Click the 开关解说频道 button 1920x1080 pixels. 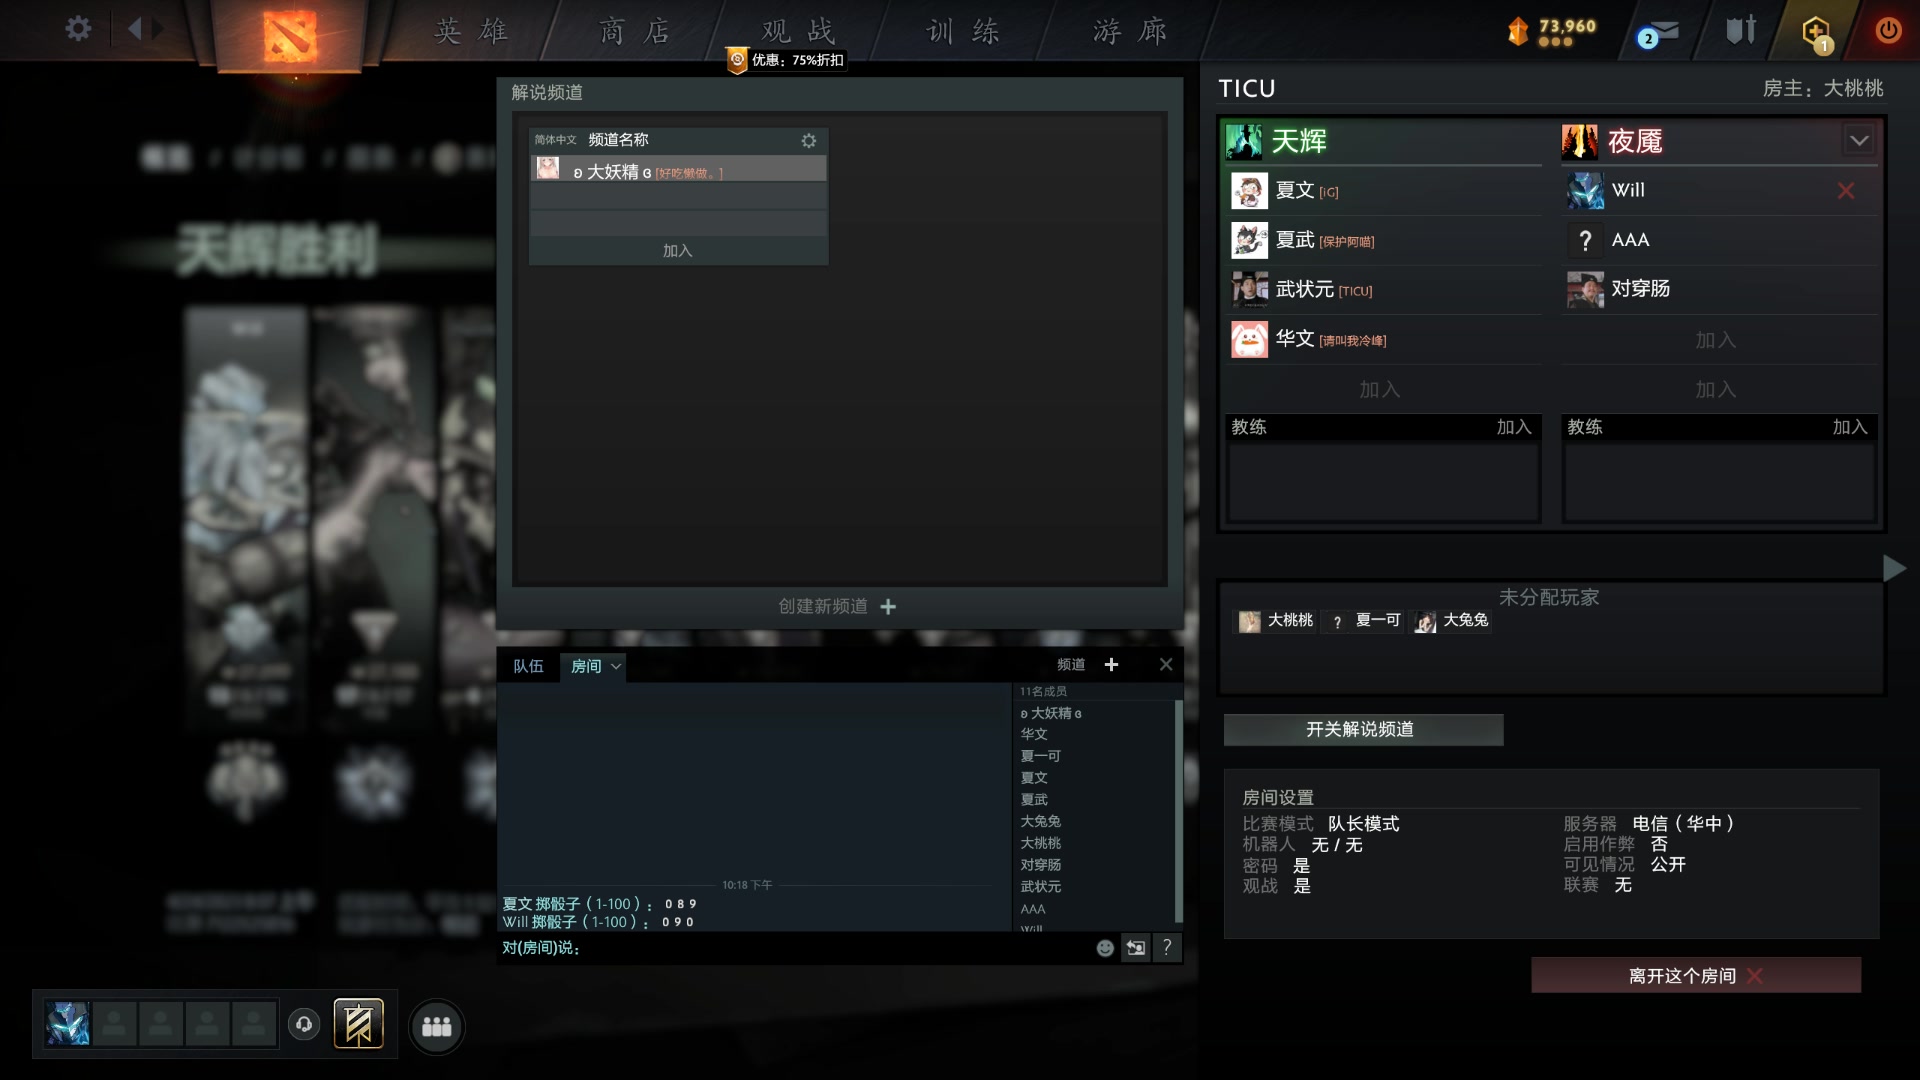(1363, 730)
